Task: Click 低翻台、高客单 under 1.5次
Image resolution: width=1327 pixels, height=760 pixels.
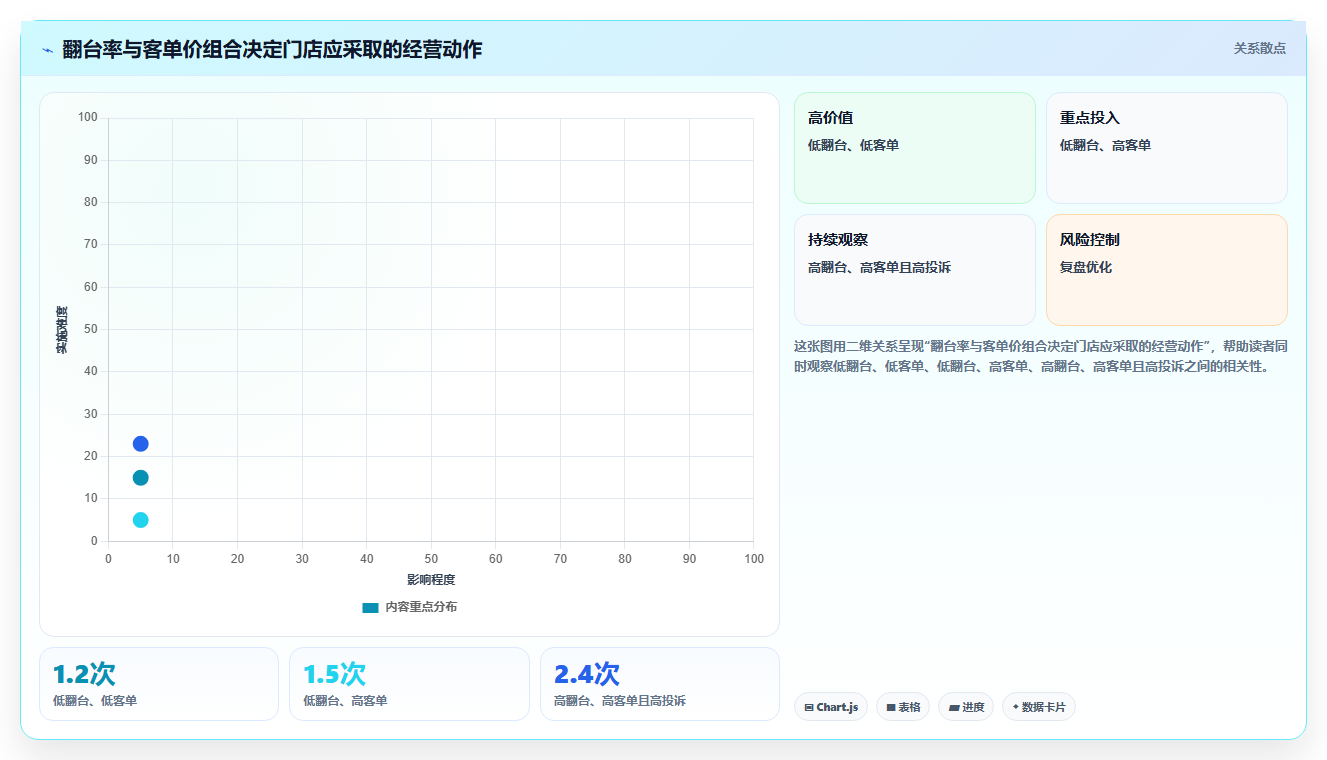Action: [x=345, y=701]
